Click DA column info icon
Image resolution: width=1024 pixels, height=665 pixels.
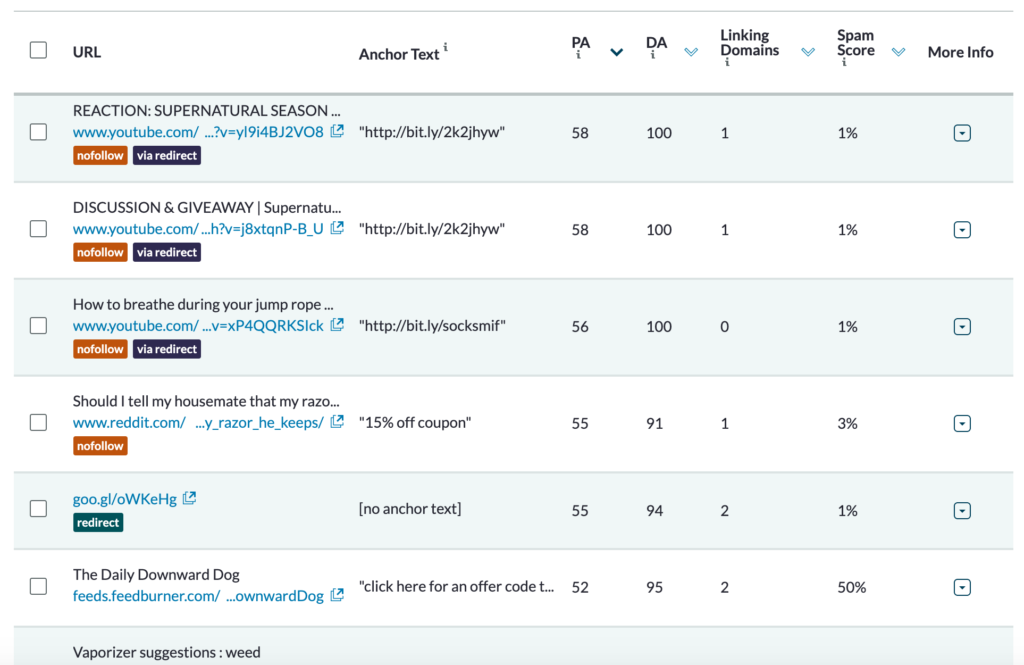pyautogui.click(x=652, y=55)
